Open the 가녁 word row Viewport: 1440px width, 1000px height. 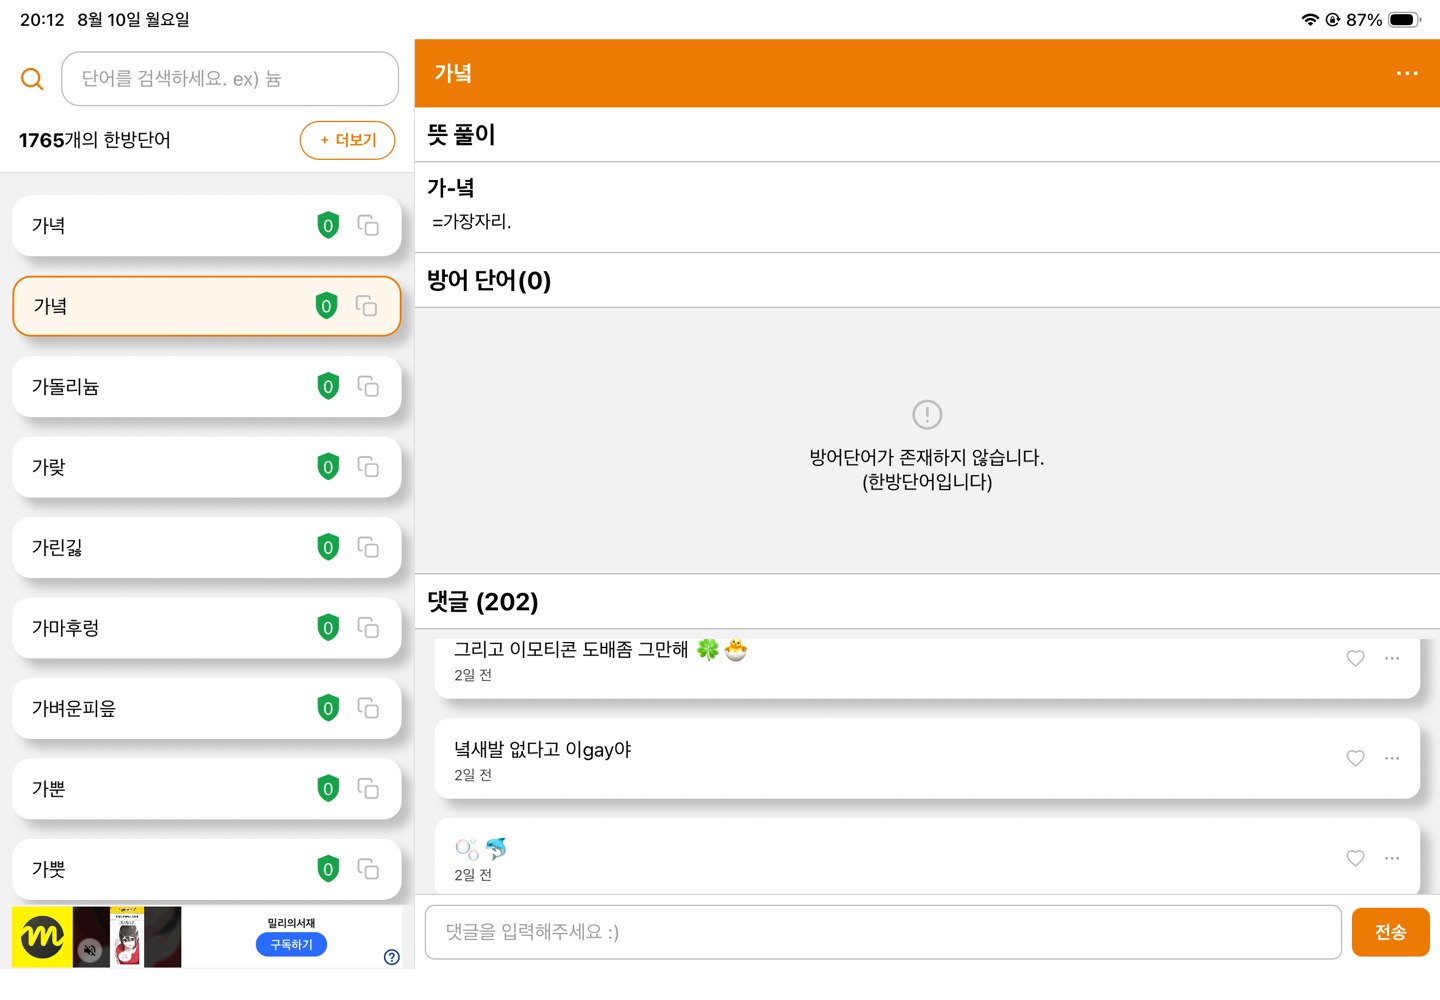coord(207,226)
